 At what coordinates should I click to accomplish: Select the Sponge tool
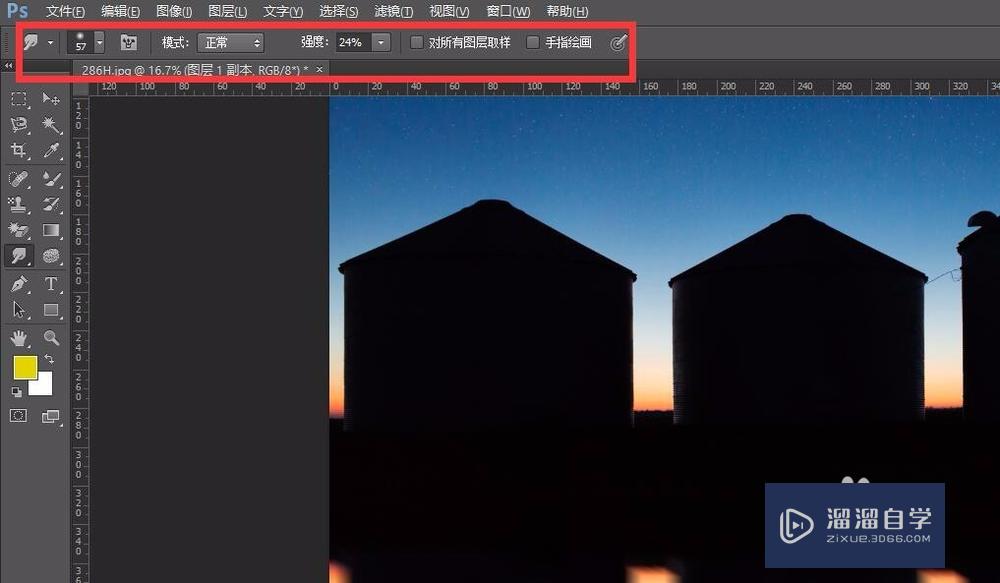coord(51,256)
